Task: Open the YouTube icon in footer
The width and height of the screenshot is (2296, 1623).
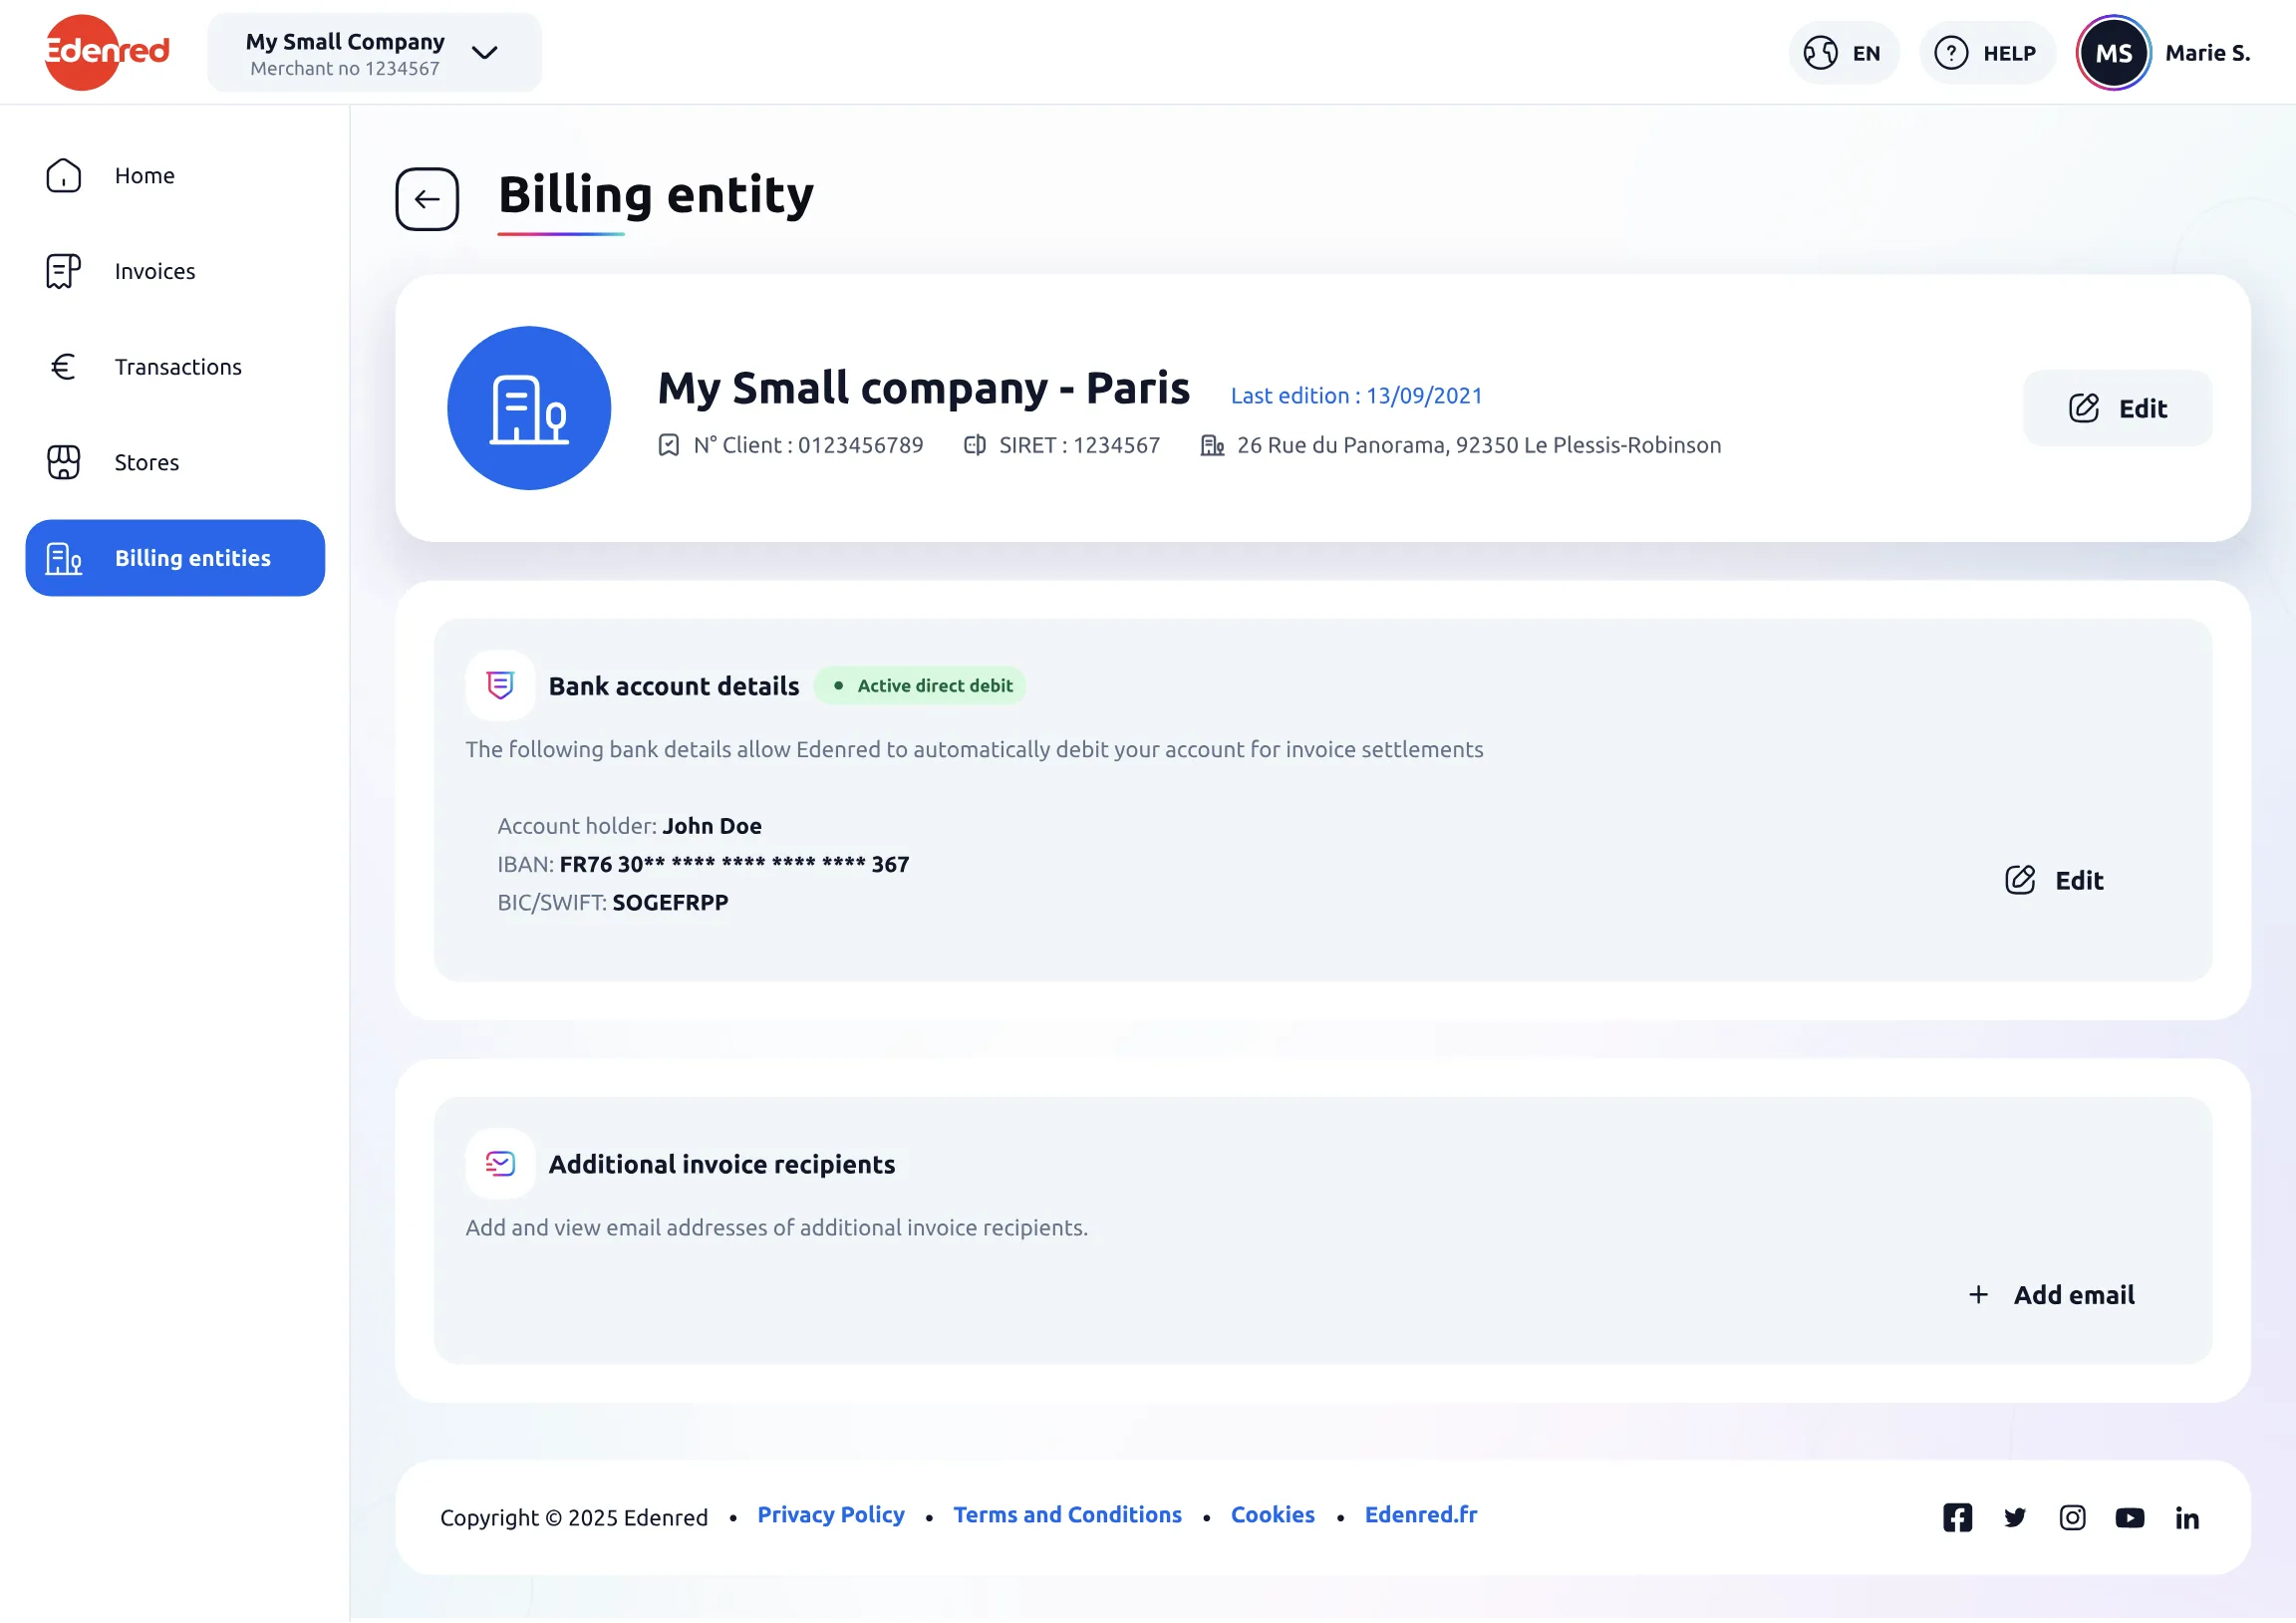Action: pyautogui.click(x=2129, y=1518)
